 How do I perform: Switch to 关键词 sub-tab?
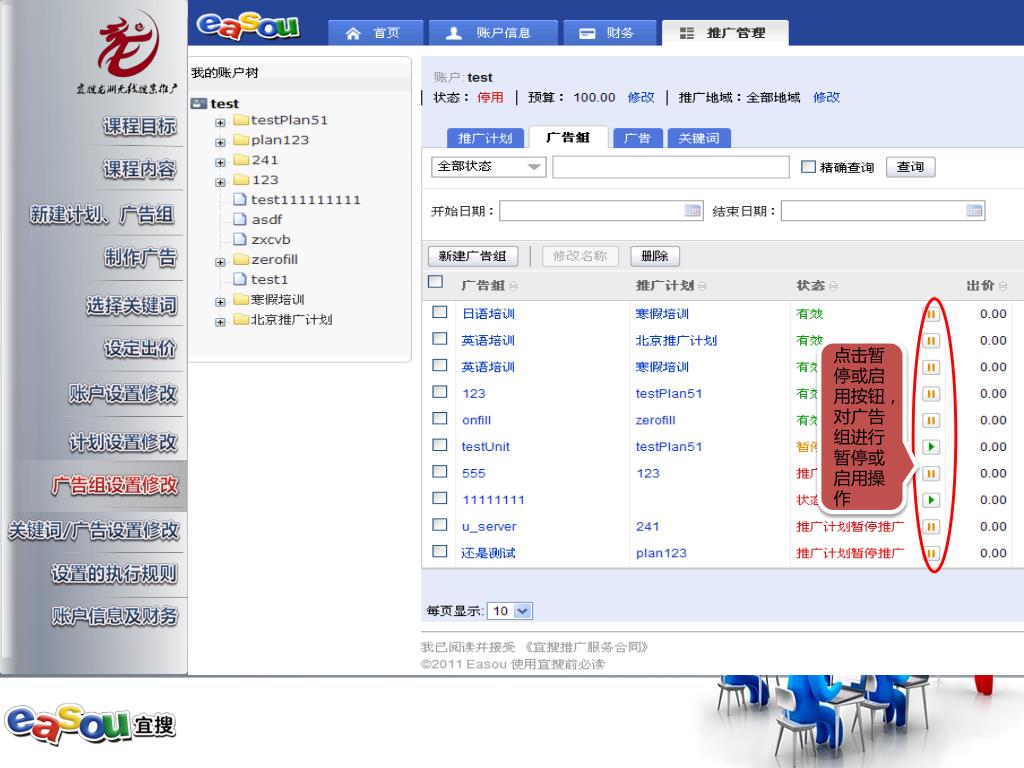pos(699,138)
